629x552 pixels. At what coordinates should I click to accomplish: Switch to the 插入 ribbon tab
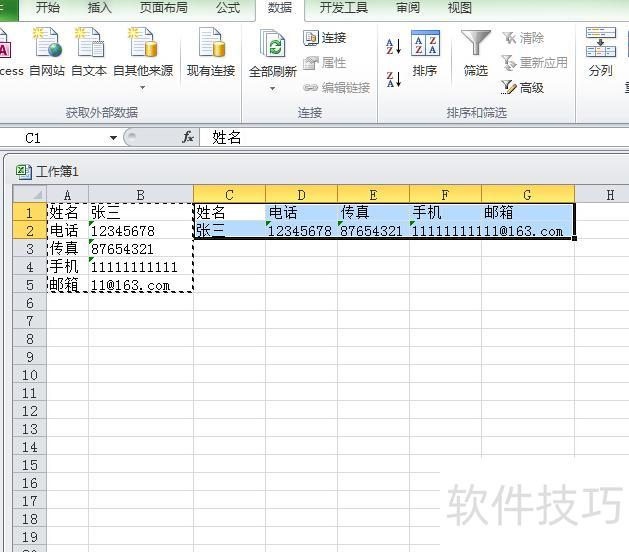pos(99,8)
